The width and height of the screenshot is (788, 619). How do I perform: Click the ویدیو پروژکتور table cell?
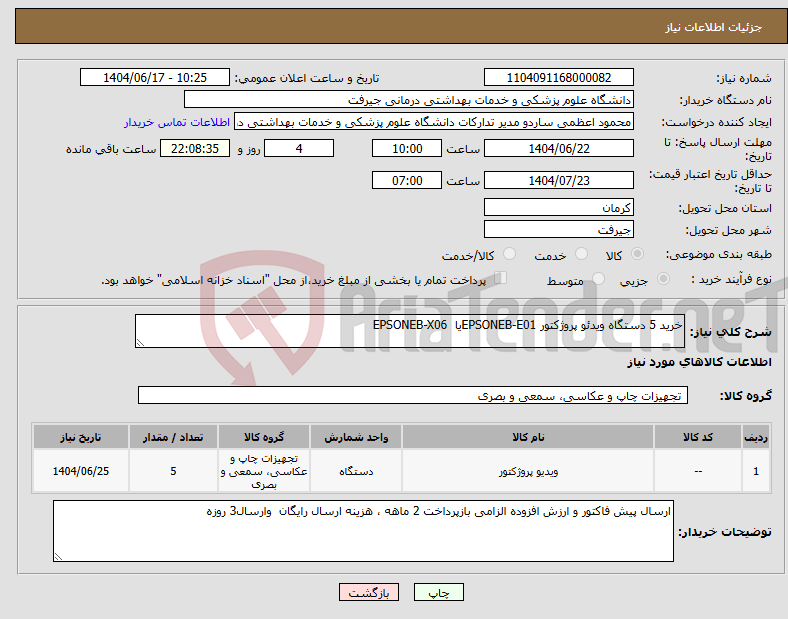tap(528, 471)
